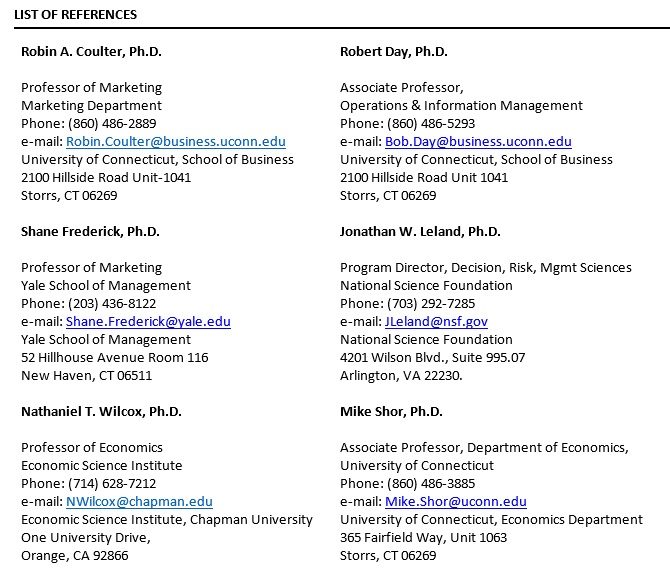Click the name Robin A. Coulter, Ph.D.
Image resolution: width=670 pixels, height=578 pixels.
click(x=91, y=51)
